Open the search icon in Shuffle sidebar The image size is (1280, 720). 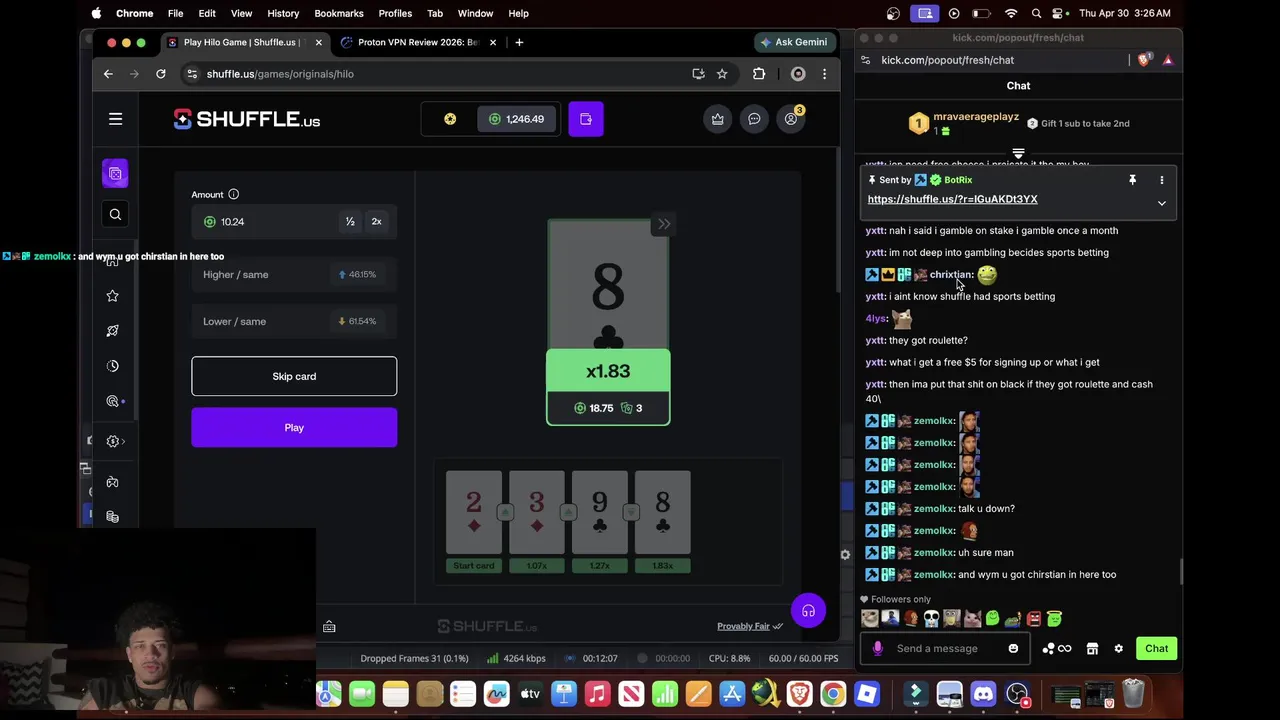115,214
